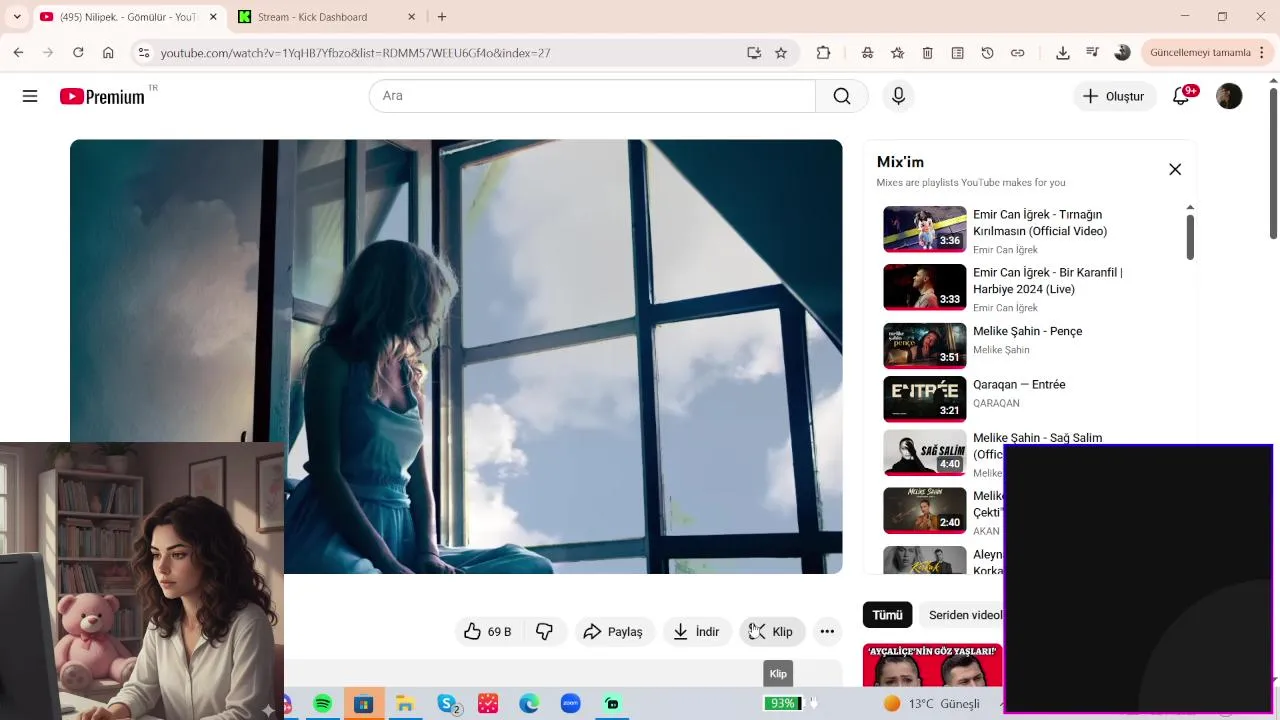Open Chrome three-dot menu beside update

pos(1264,53)
